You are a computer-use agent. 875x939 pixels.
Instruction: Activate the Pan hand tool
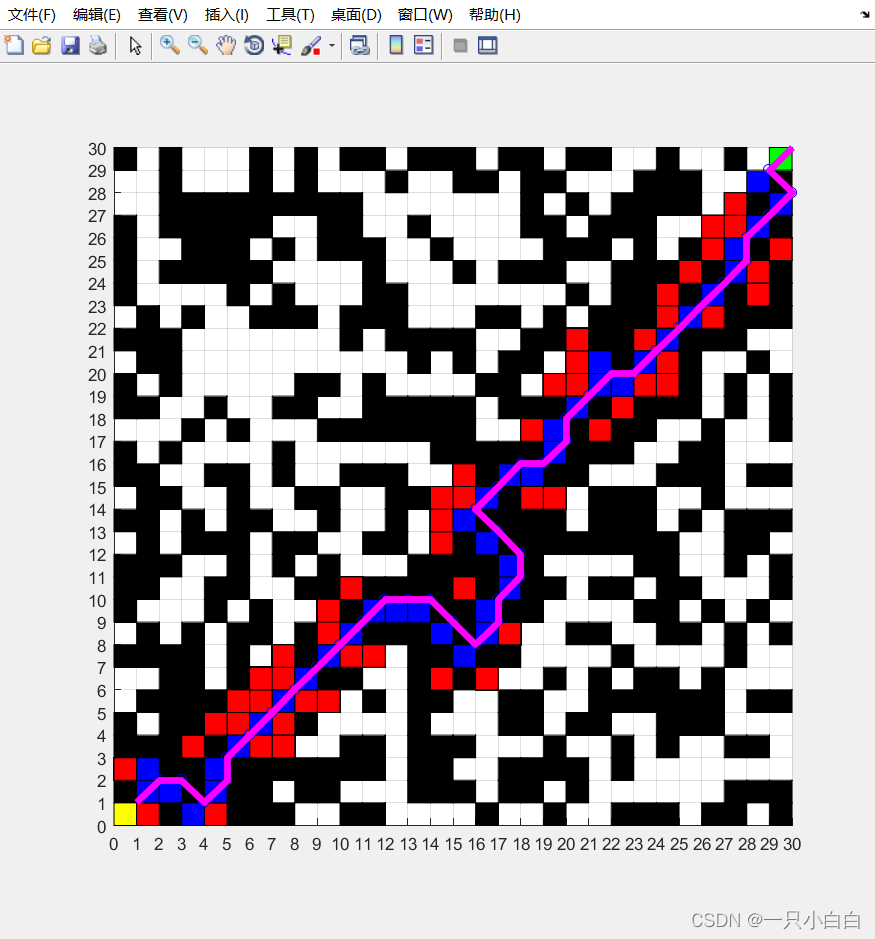(x=226, y=45)
